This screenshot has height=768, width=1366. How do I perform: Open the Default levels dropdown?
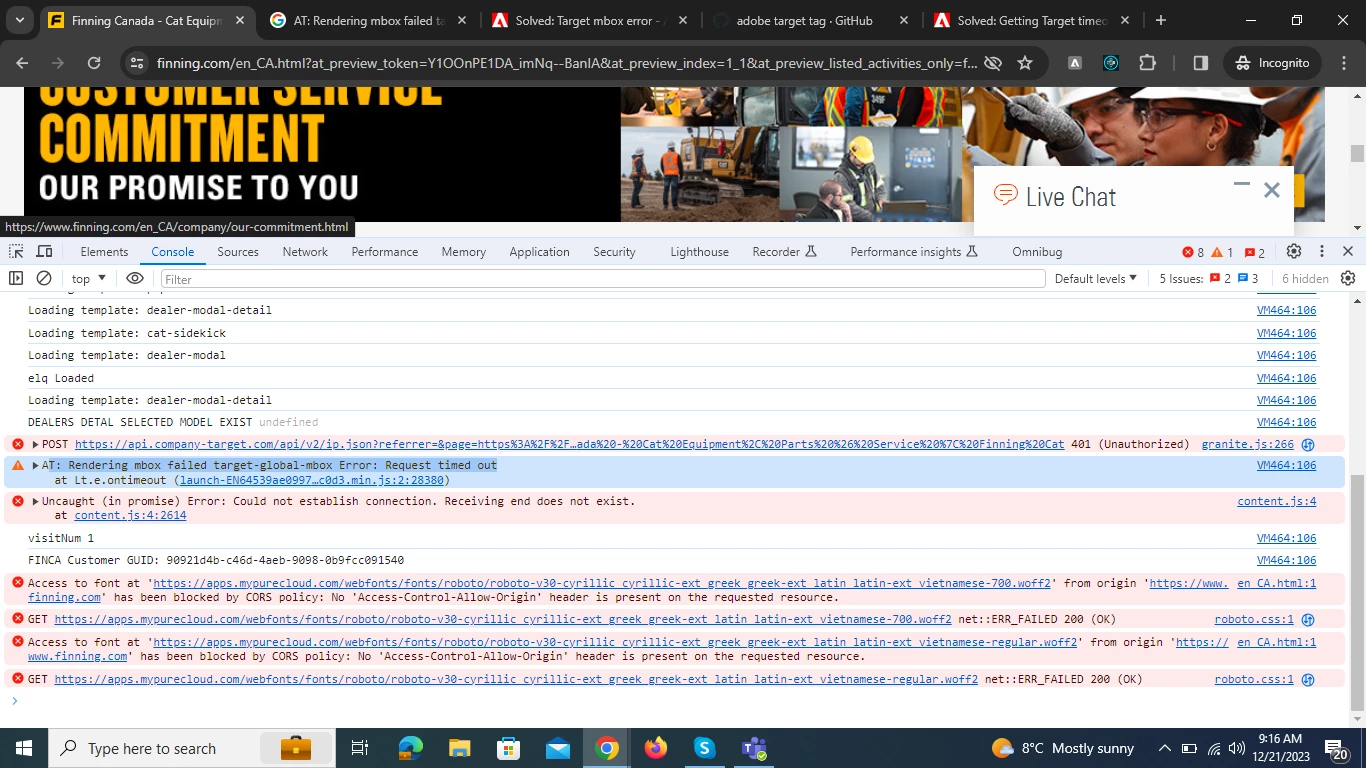coord(1096,279)
